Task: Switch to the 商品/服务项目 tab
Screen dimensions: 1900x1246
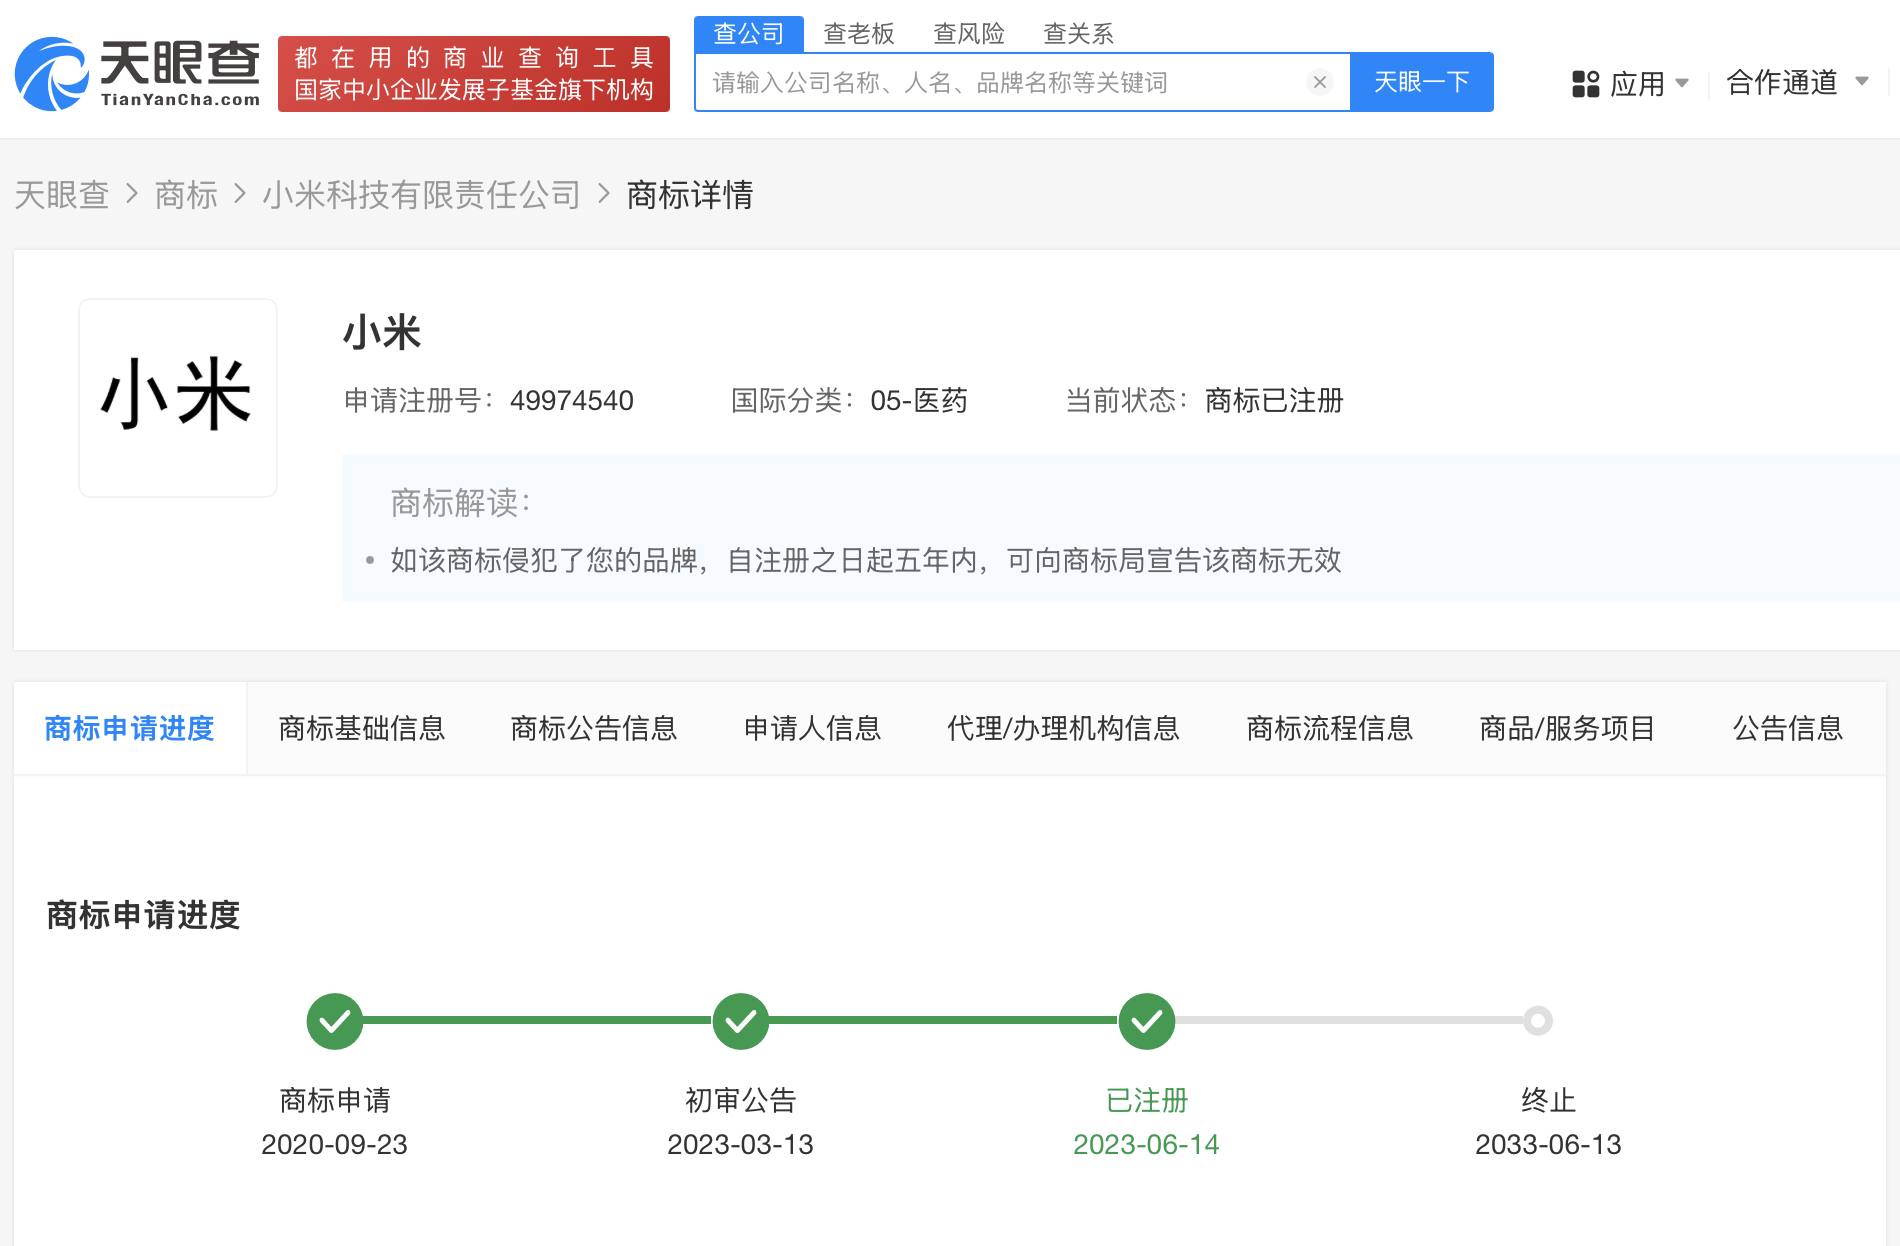Action: click(1565, 729)
